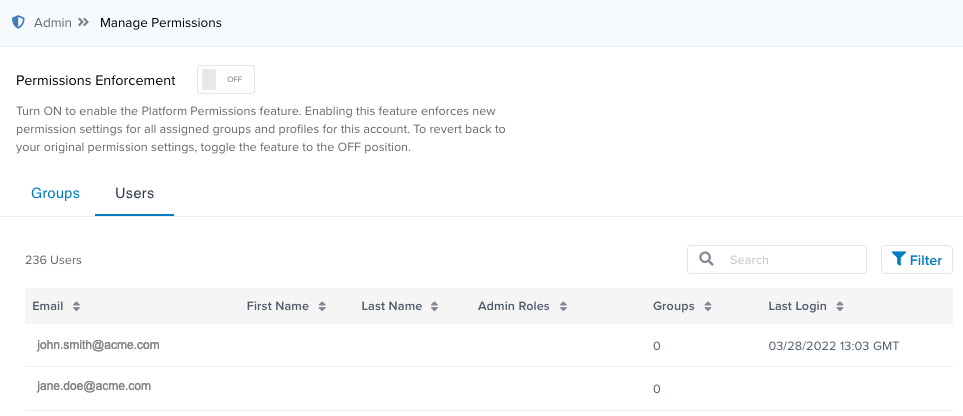Click the Admin shield icon
This screenshot has height=416, width=963.
tap(18, 22)
